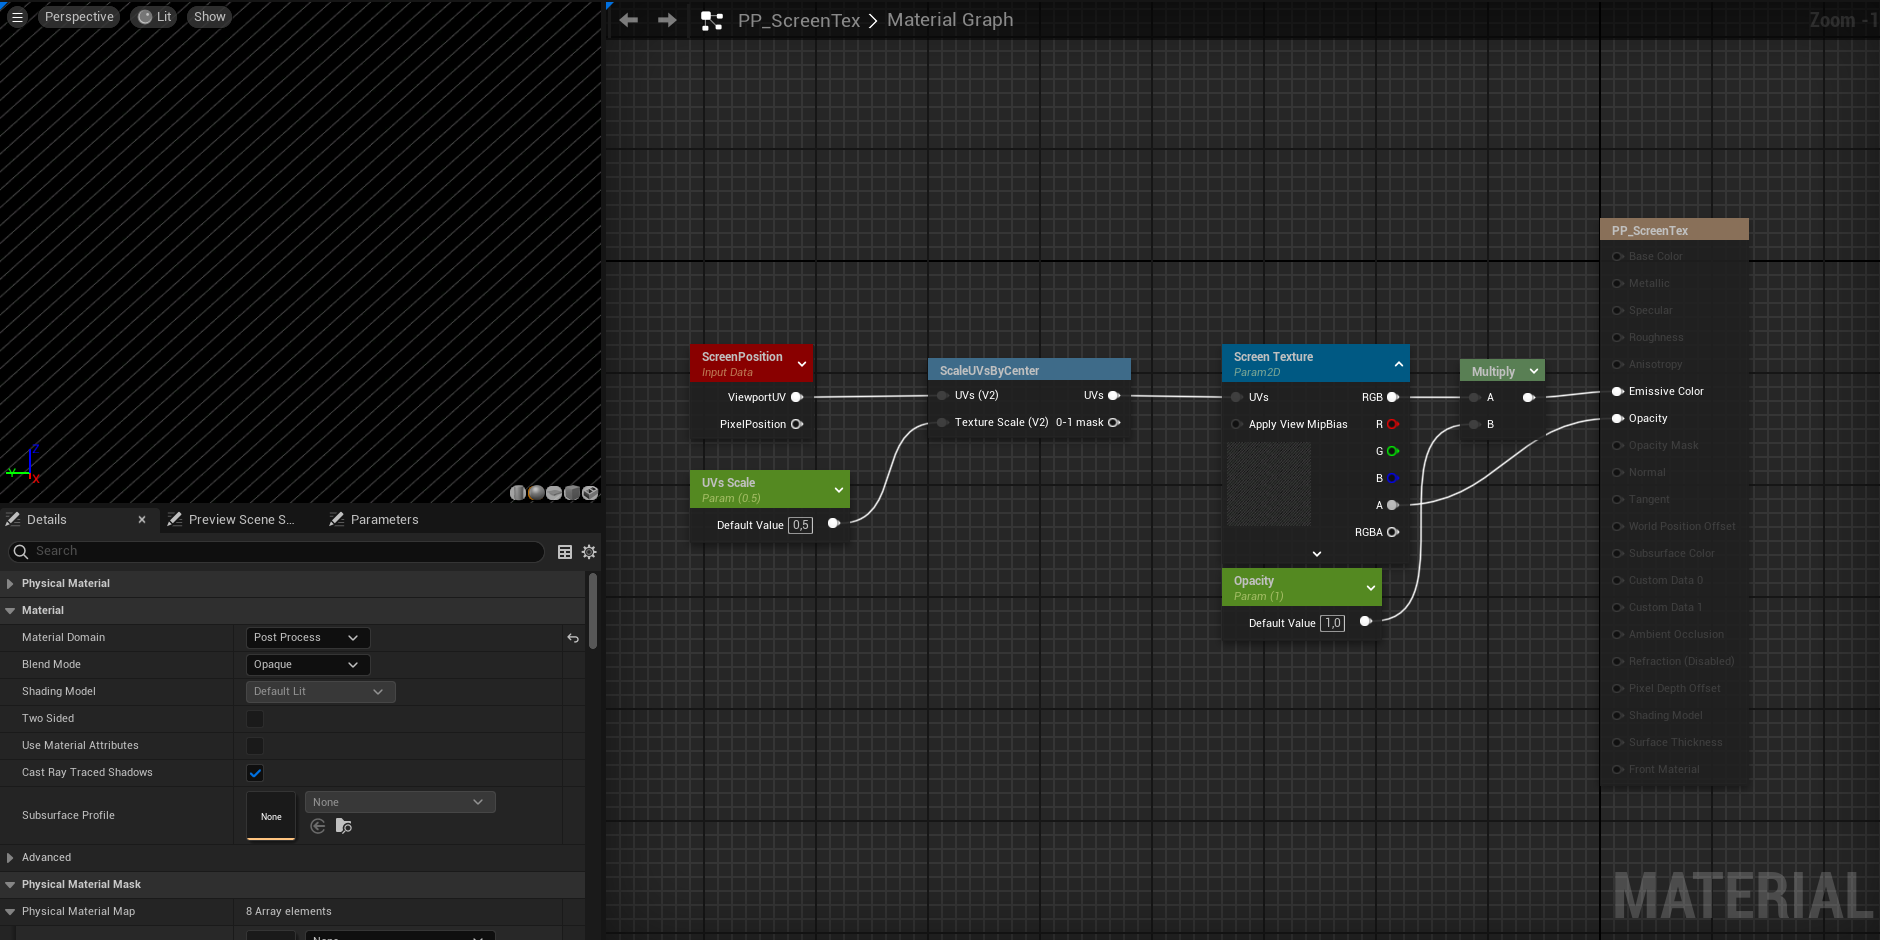Select the sphere preview mesh
1880x940 pixels.
536,493
